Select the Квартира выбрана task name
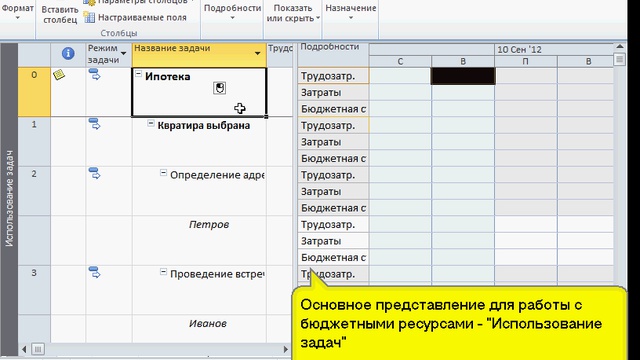Viewport: 640px width, 360px height. coord(204,125)
